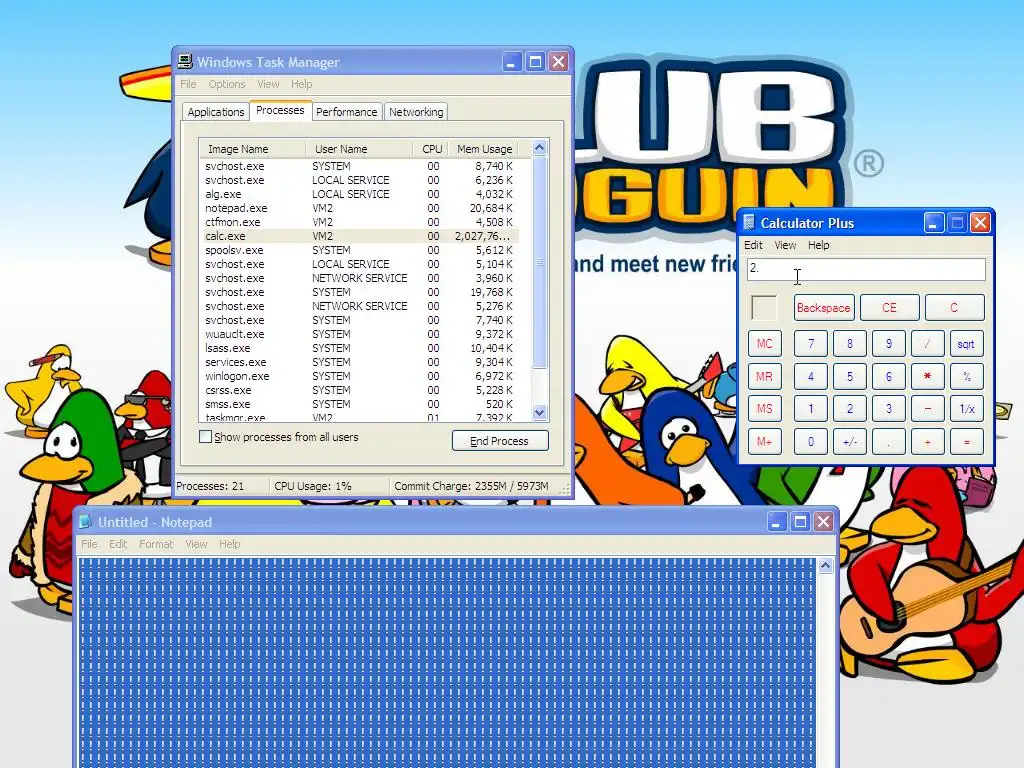Click the calculator M+ button

click(764, 442)
